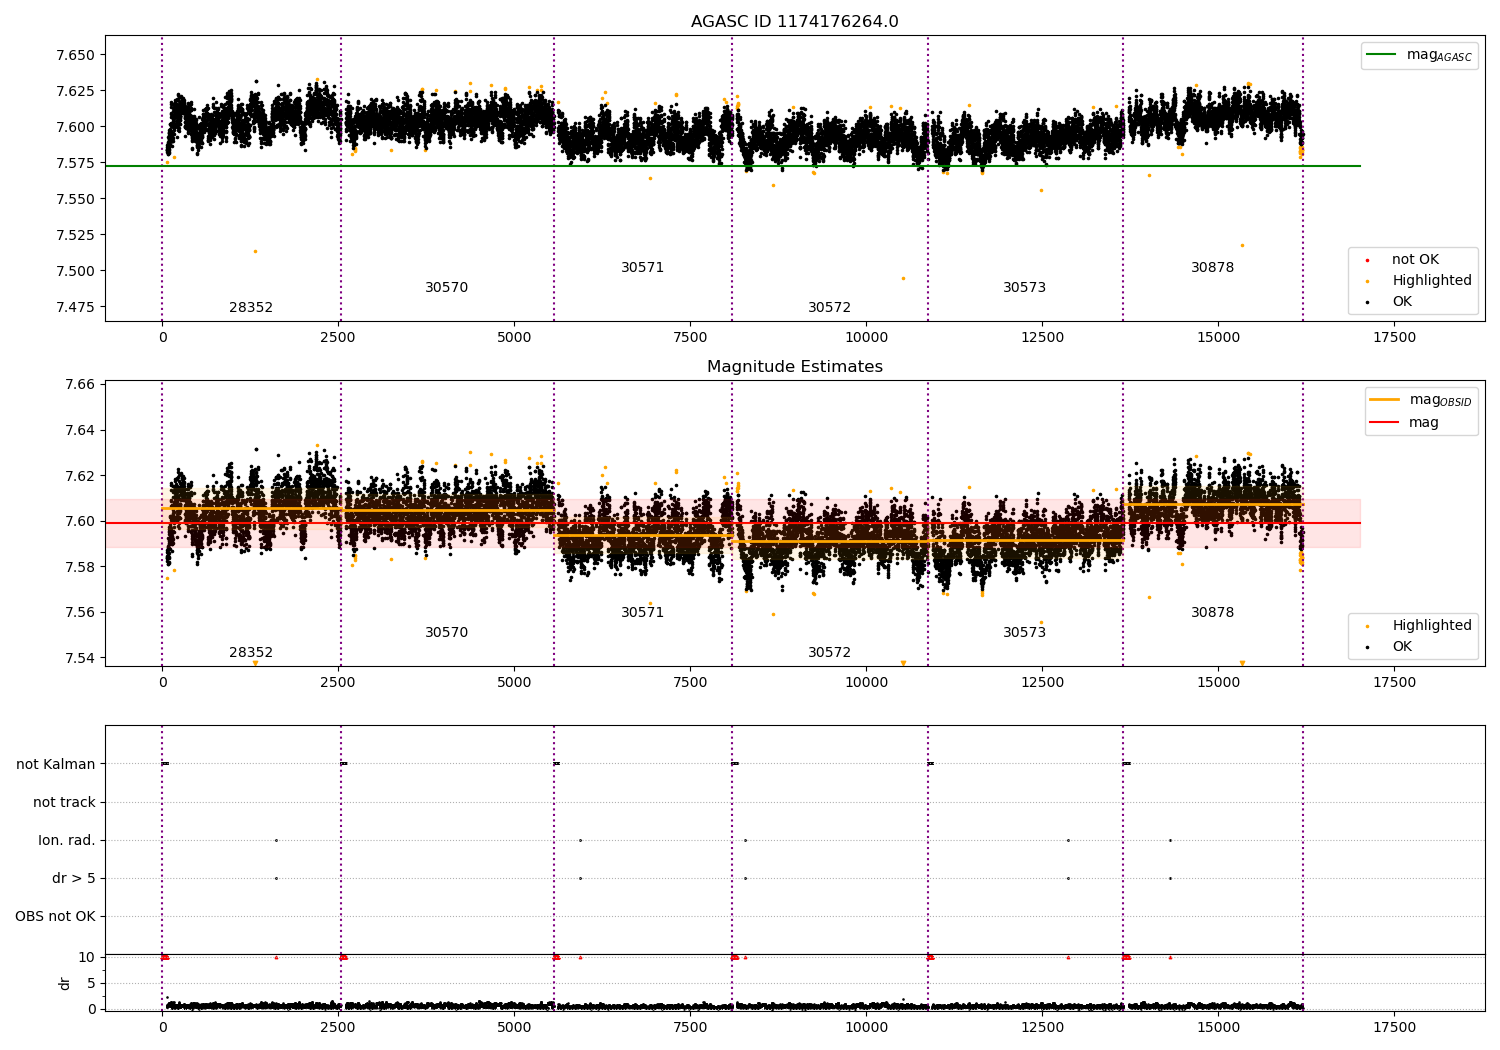The image size is (1500, 1050).
Task: Click the "OBS not OK" axis label
Action: point(55,916)
